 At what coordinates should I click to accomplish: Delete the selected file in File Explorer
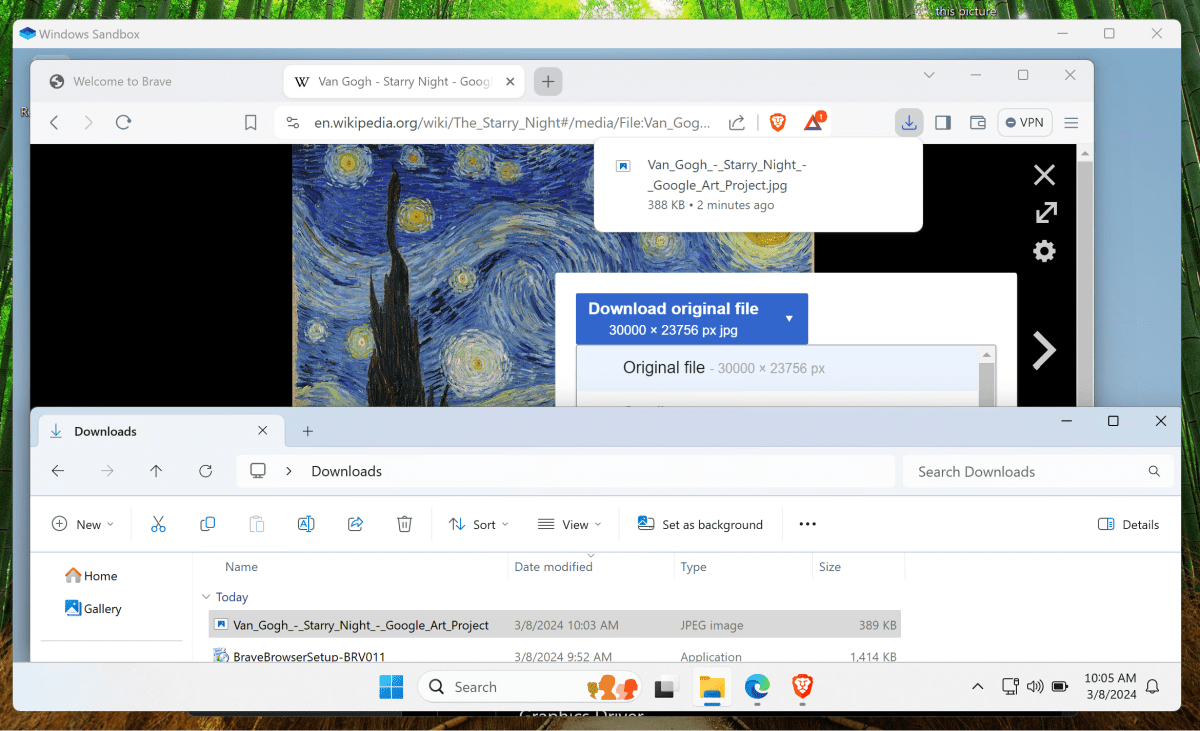point(404,523)
